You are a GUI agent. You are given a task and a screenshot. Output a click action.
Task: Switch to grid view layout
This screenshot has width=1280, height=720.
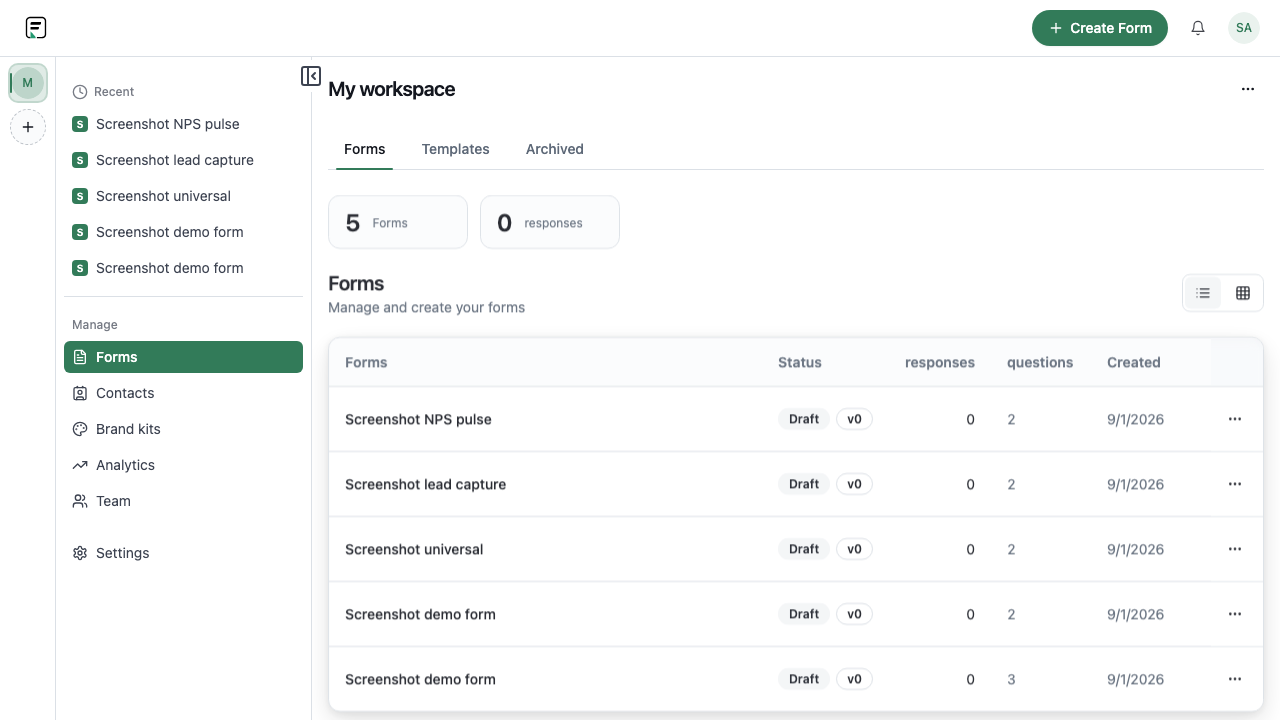(1243, 293)
